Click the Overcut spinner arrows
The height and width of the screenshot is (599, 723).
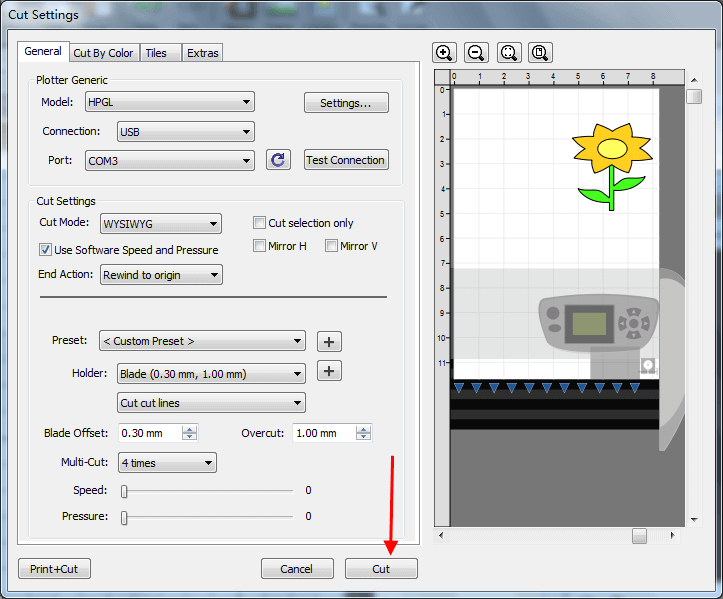(x=363, y=433)
